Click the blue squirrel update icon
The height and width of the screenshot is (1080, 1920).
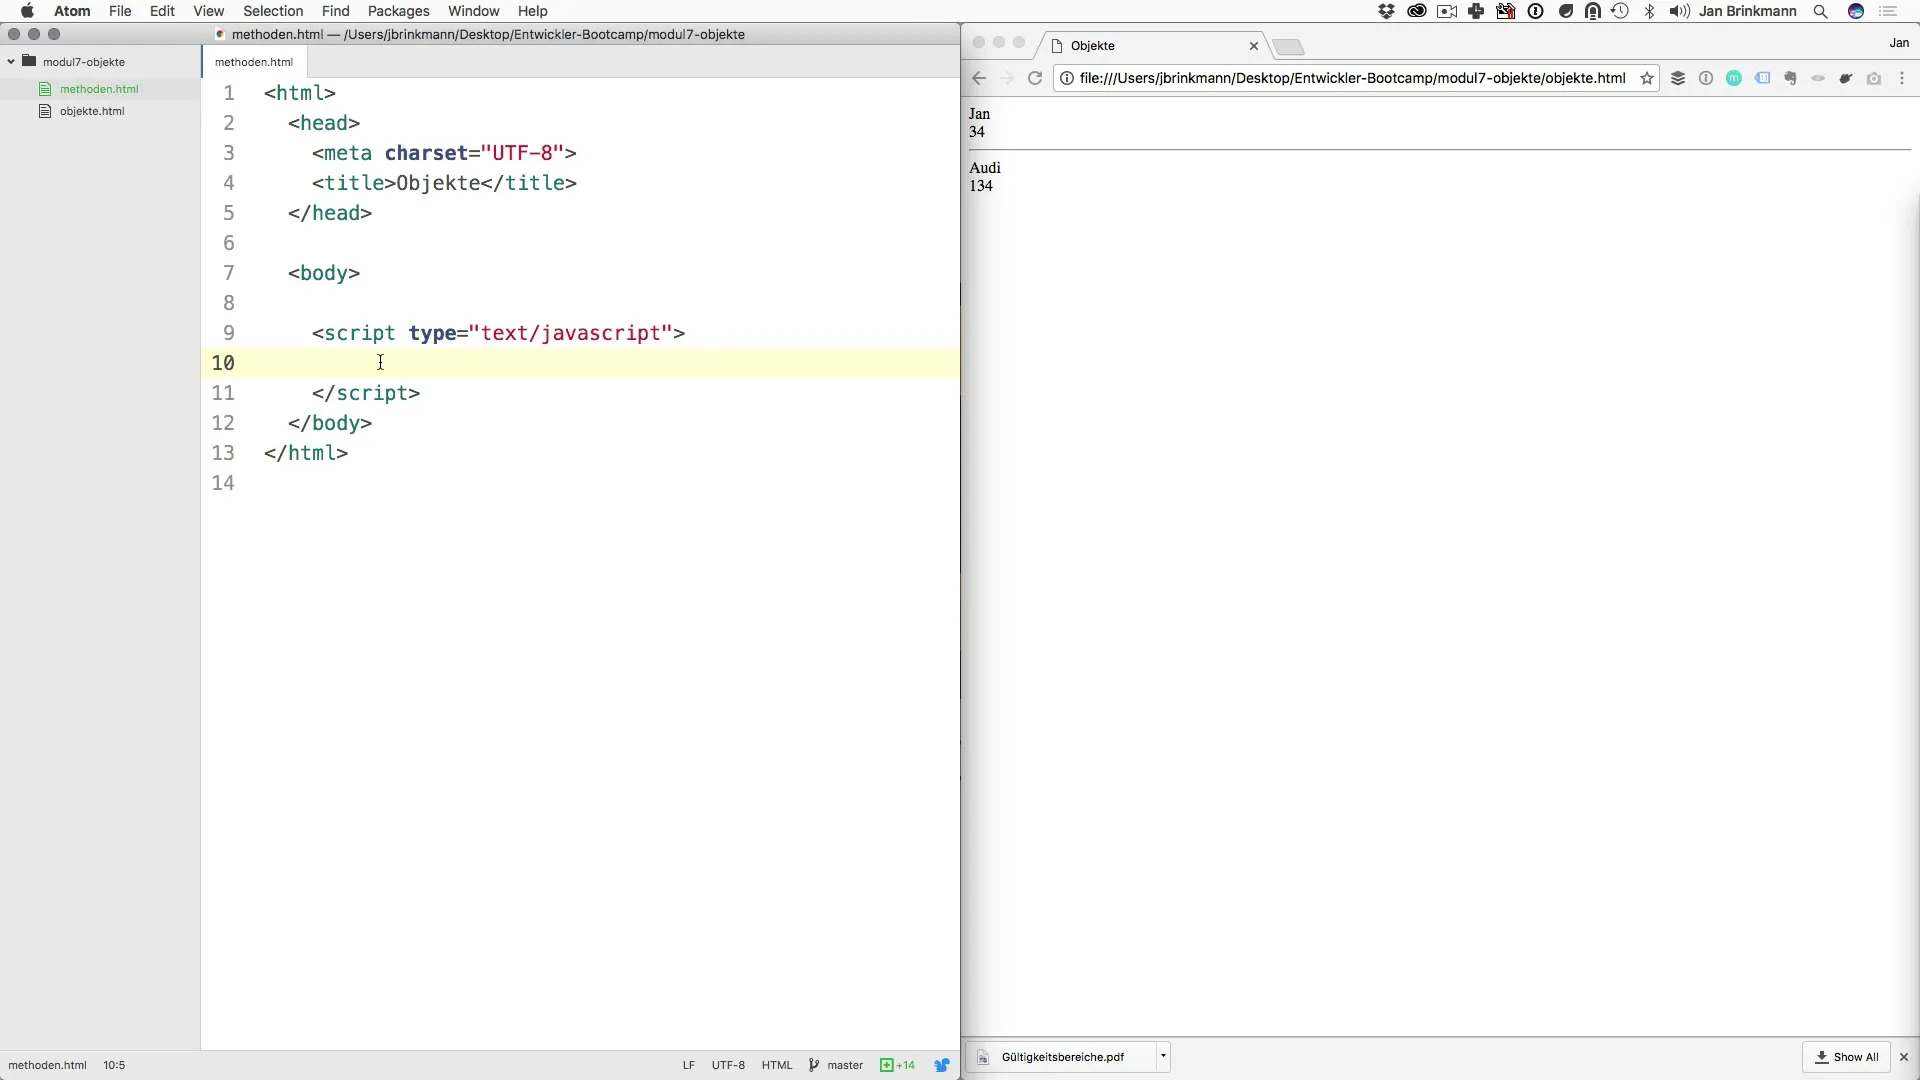942,1065
